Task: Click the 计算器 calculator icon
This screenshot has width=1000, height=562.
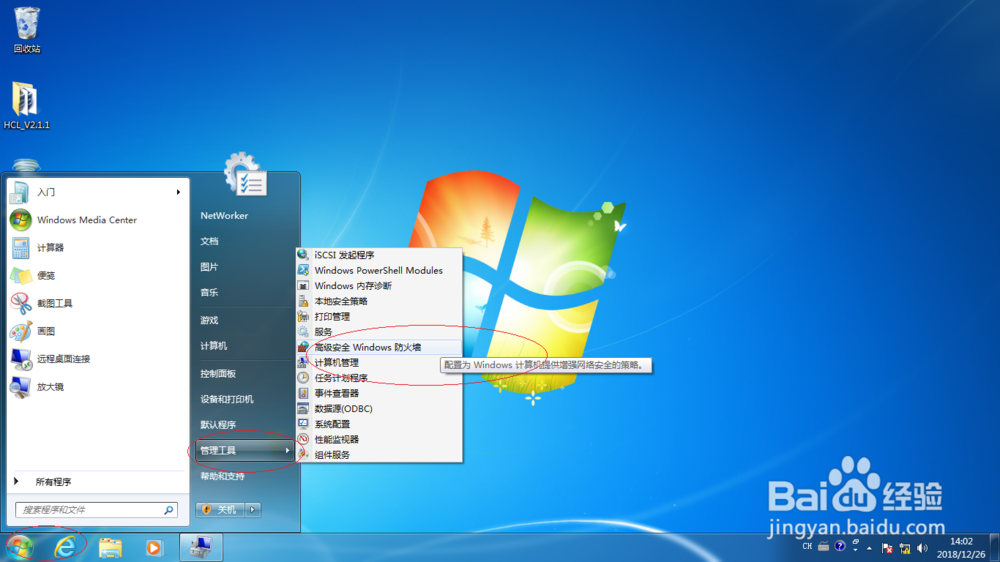Action: click(20, 248)
